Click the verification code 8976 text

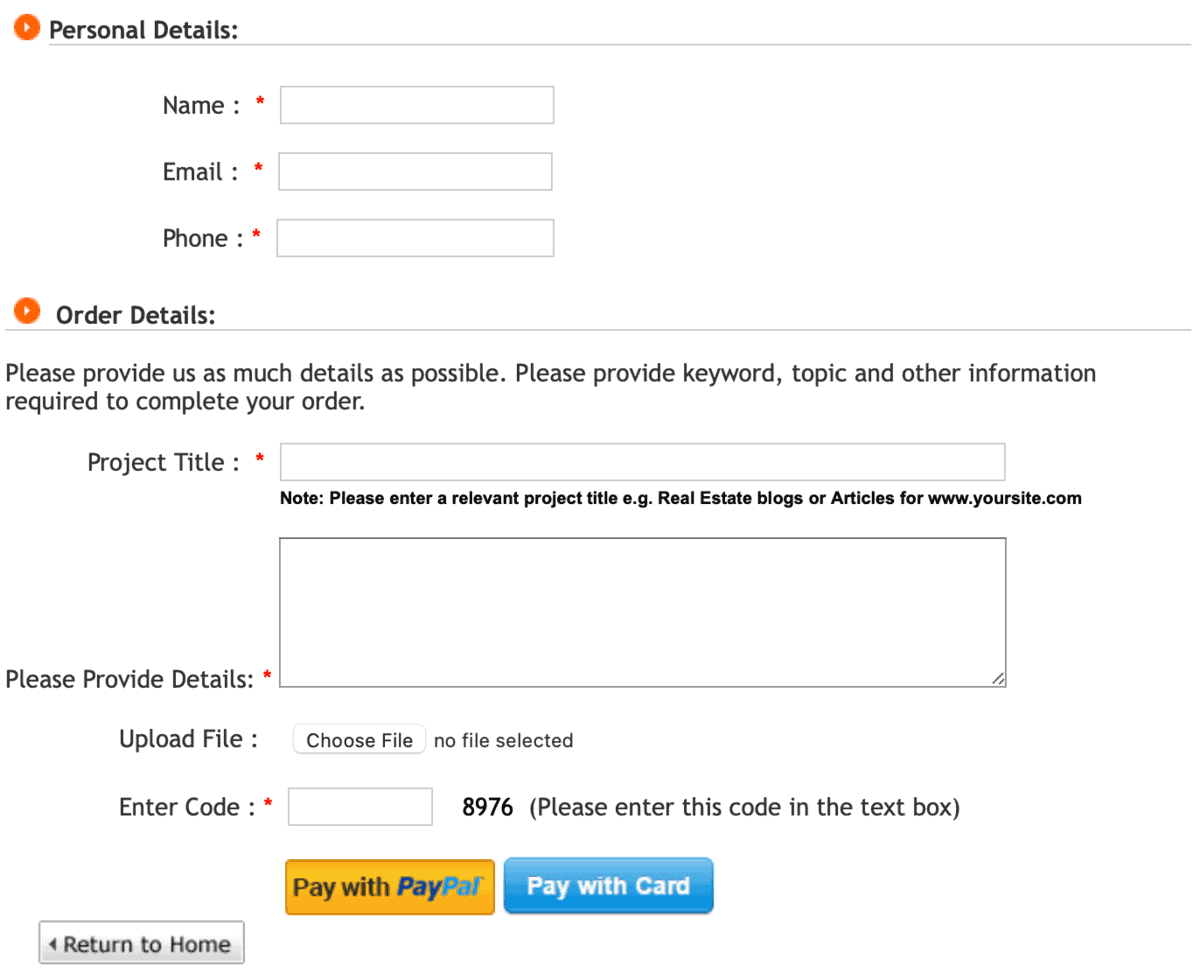tap(487, 806)
